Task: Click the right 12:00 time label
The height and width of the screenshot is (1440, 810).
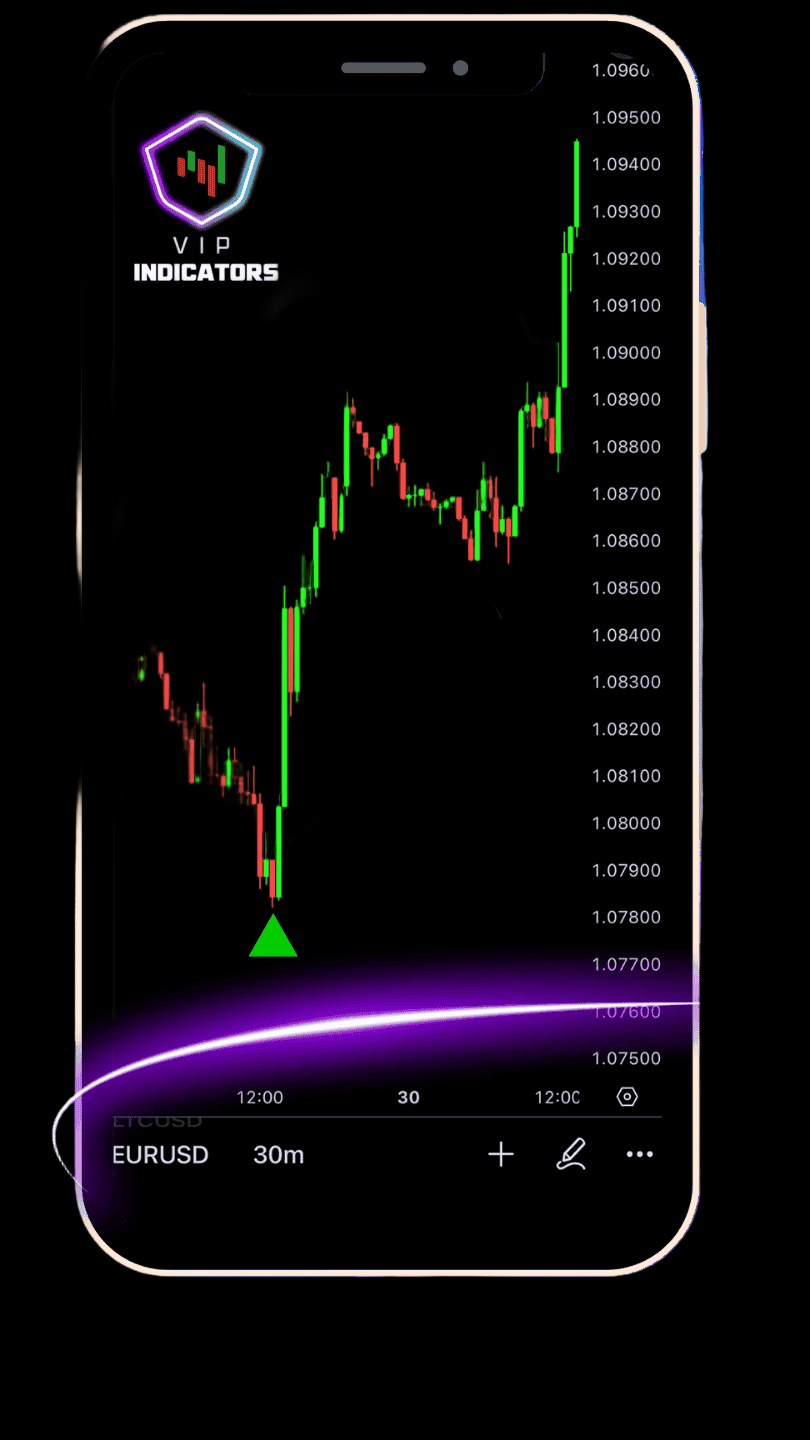Action: (x=557, y=1097)
